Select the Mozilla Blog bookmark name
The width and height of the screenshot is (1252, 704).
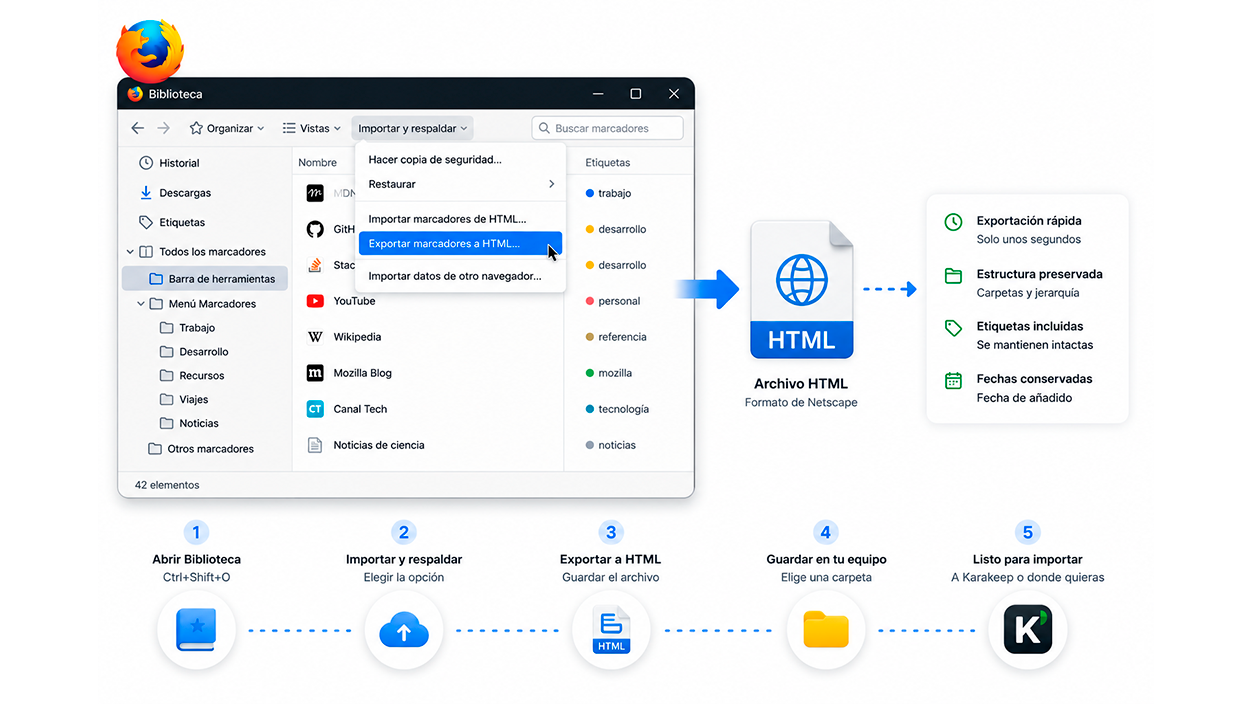(362, 373)
